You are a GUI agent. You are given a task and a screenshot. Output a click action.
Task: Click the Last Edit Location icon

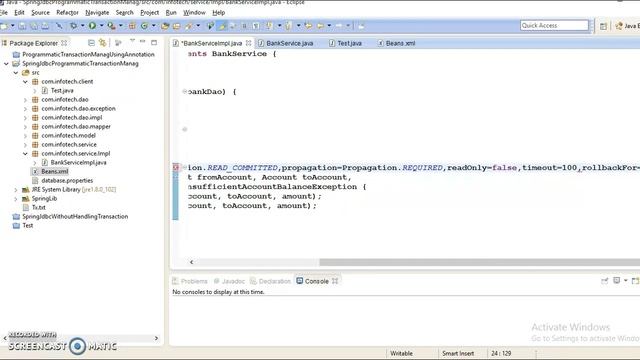click(308, 26)
